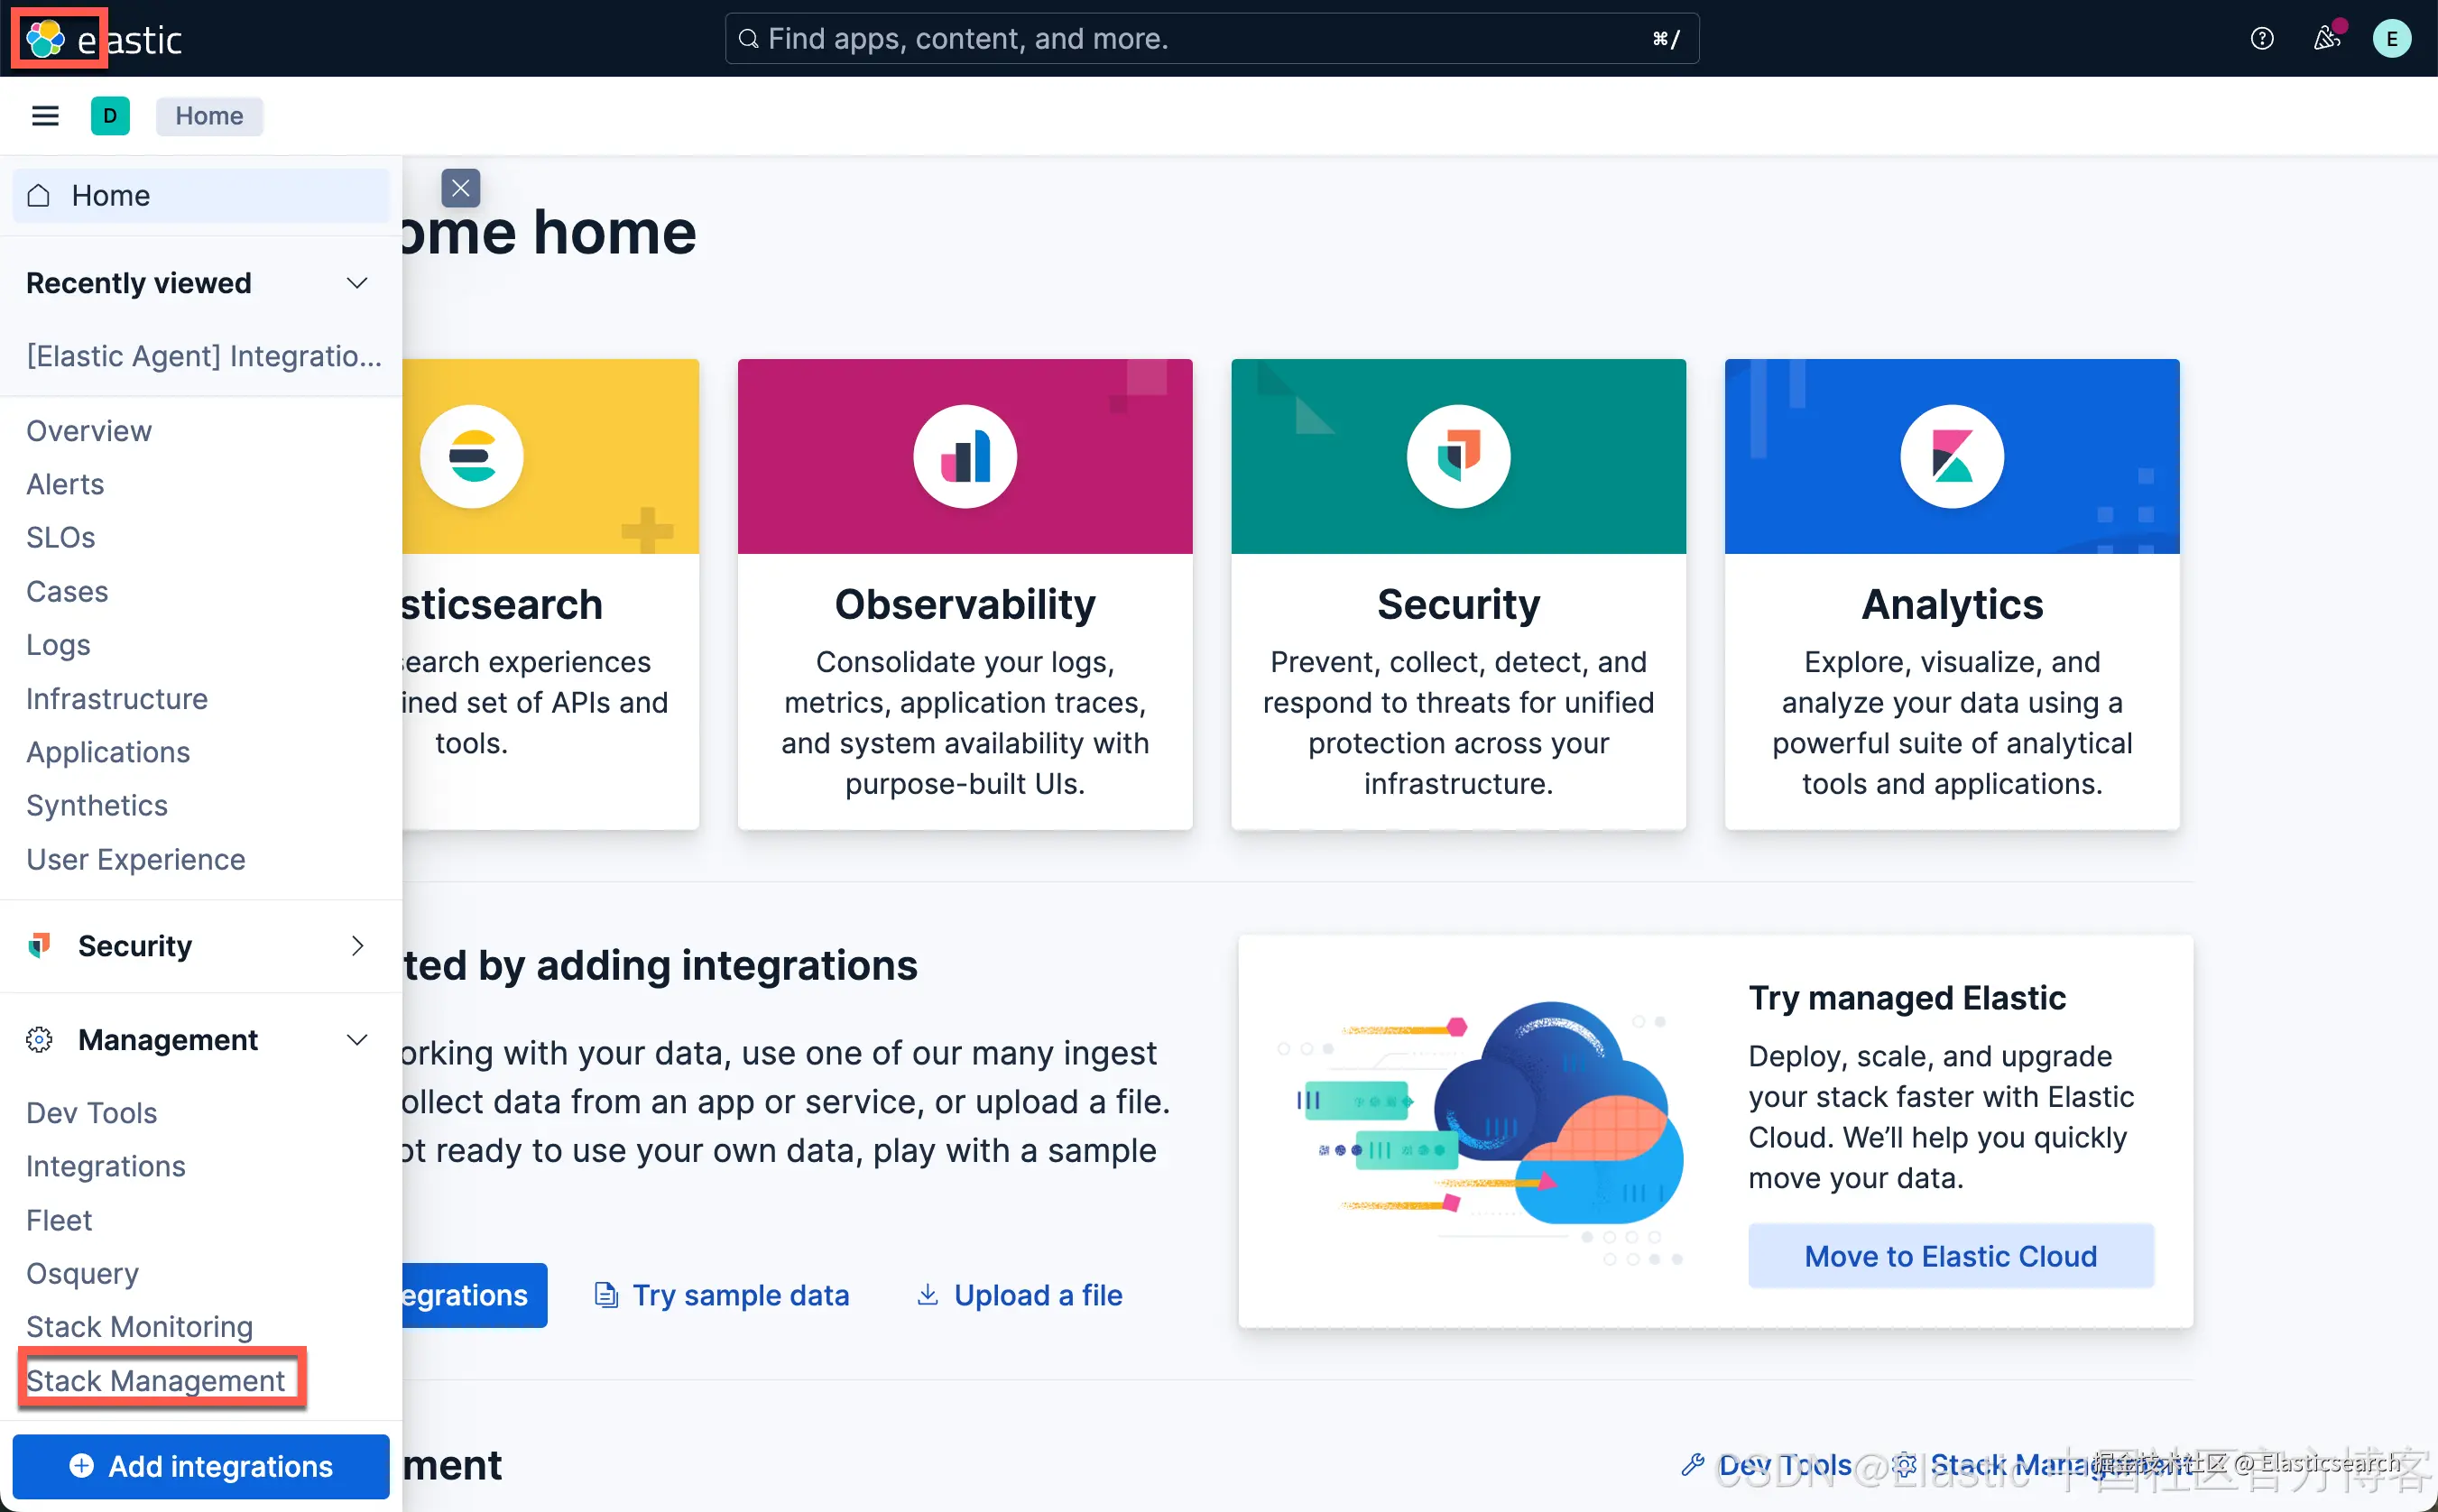Click the Elastic logo icon
This screenshot has height=1512, width=2438.
pos(46,39)
